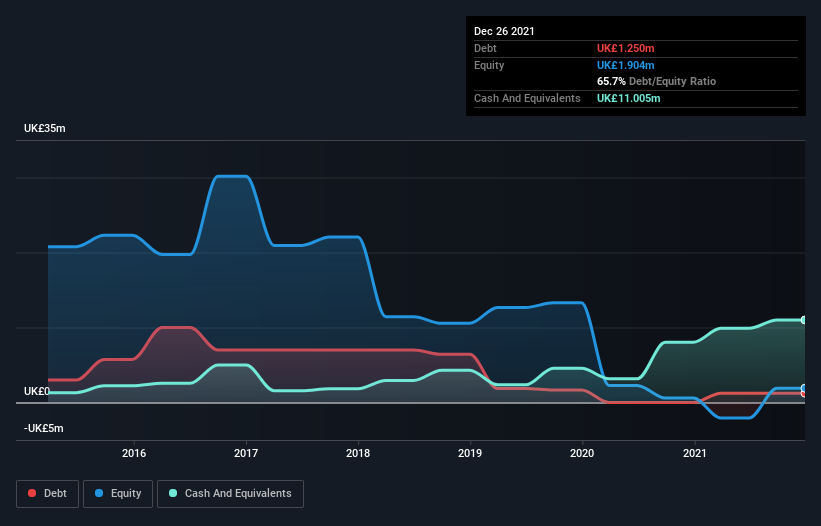
Task: Click the Cash And Equivalents endpoint marker on chart
Action: point(804,320)
